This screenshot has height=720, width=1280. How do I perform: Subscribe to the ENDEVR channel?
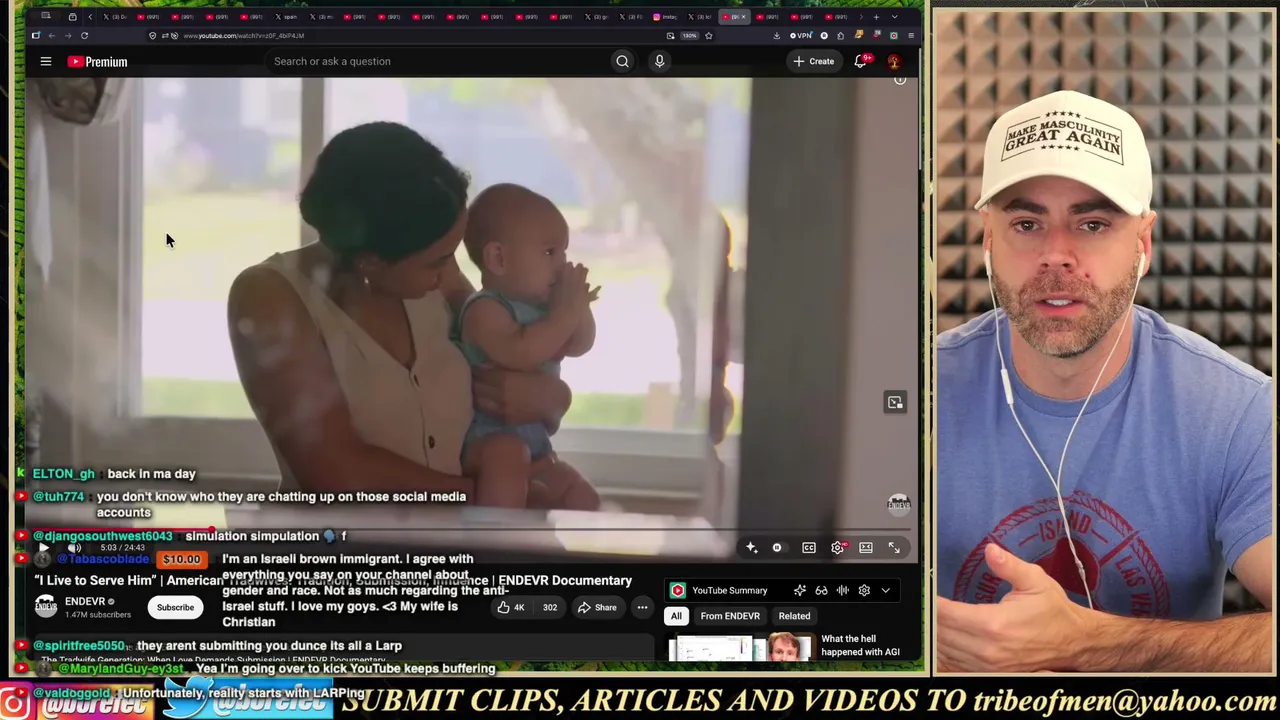175,607
